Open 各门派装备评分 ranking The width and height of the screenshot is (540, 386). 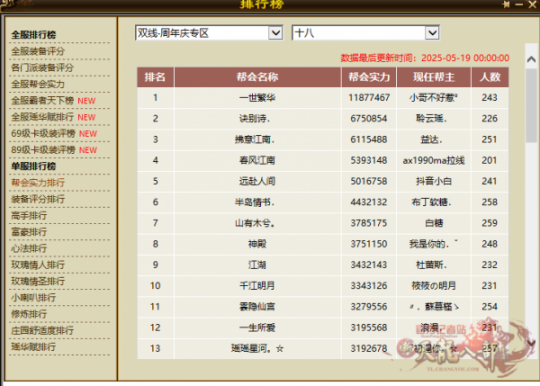point(42,67)
